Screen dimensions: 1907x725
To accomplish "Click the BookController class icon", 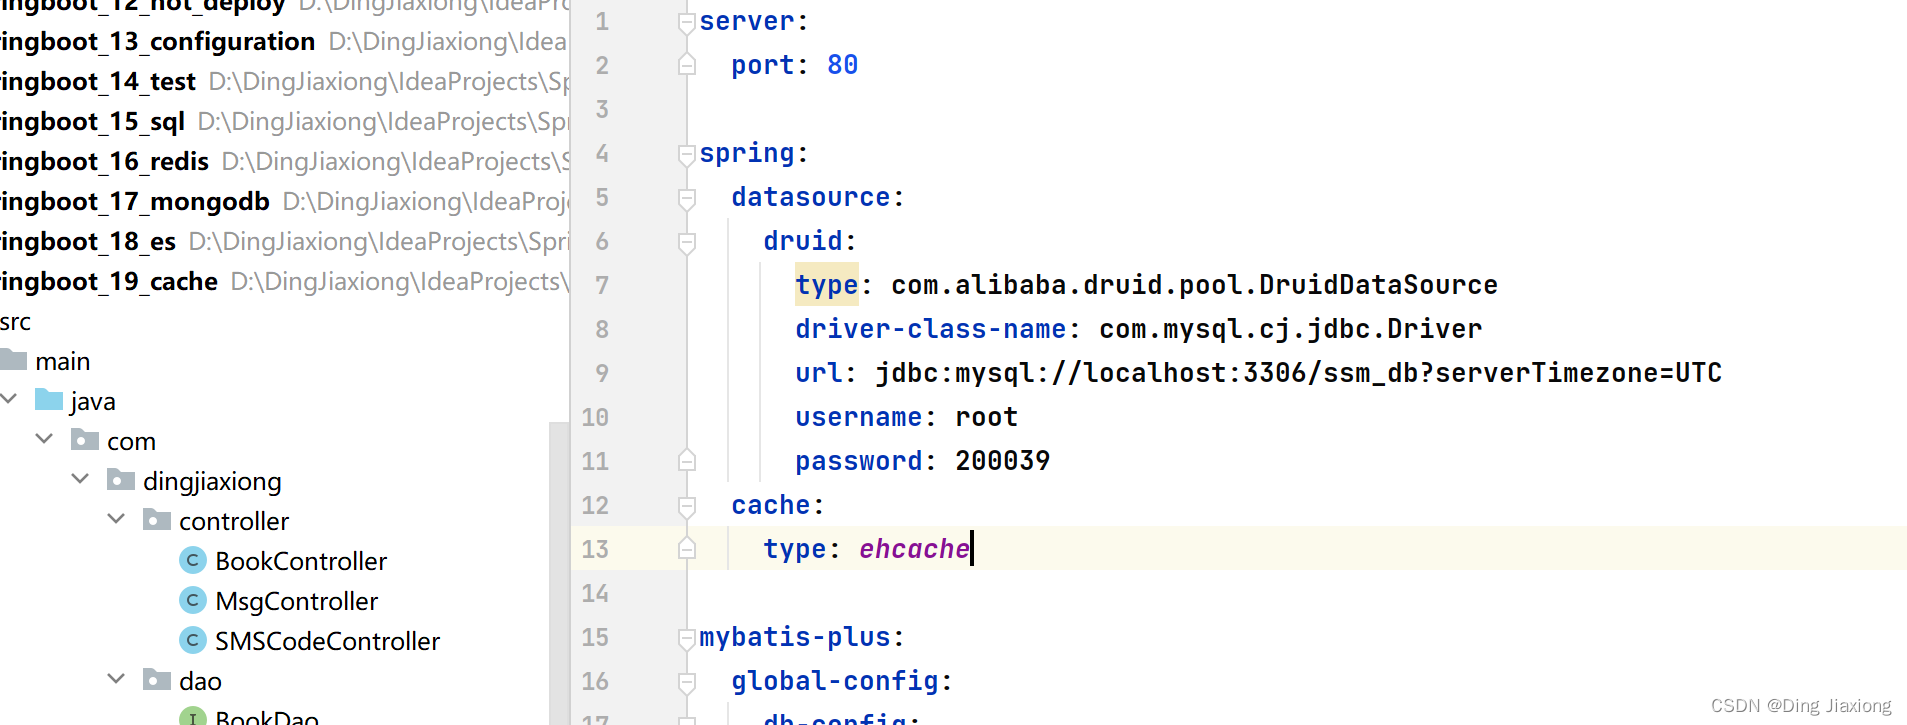I will (193, 560).
